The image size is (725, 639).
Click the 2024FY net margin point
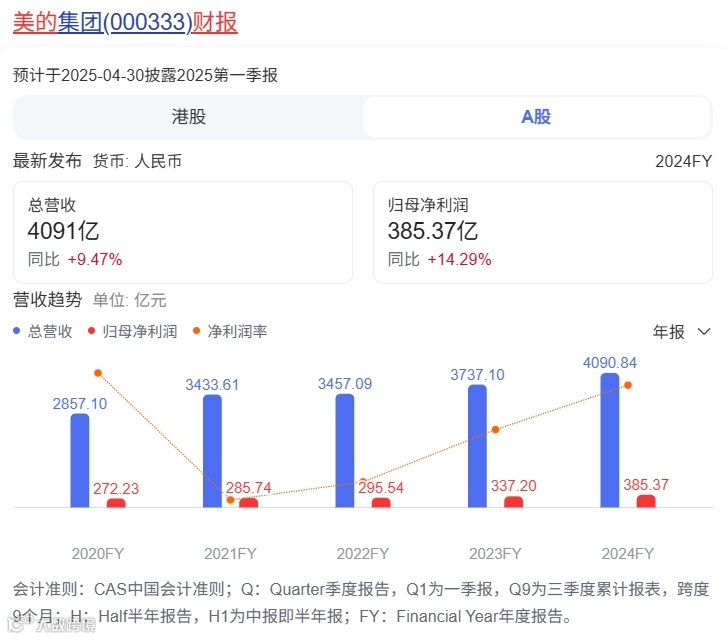click(628, 385)
